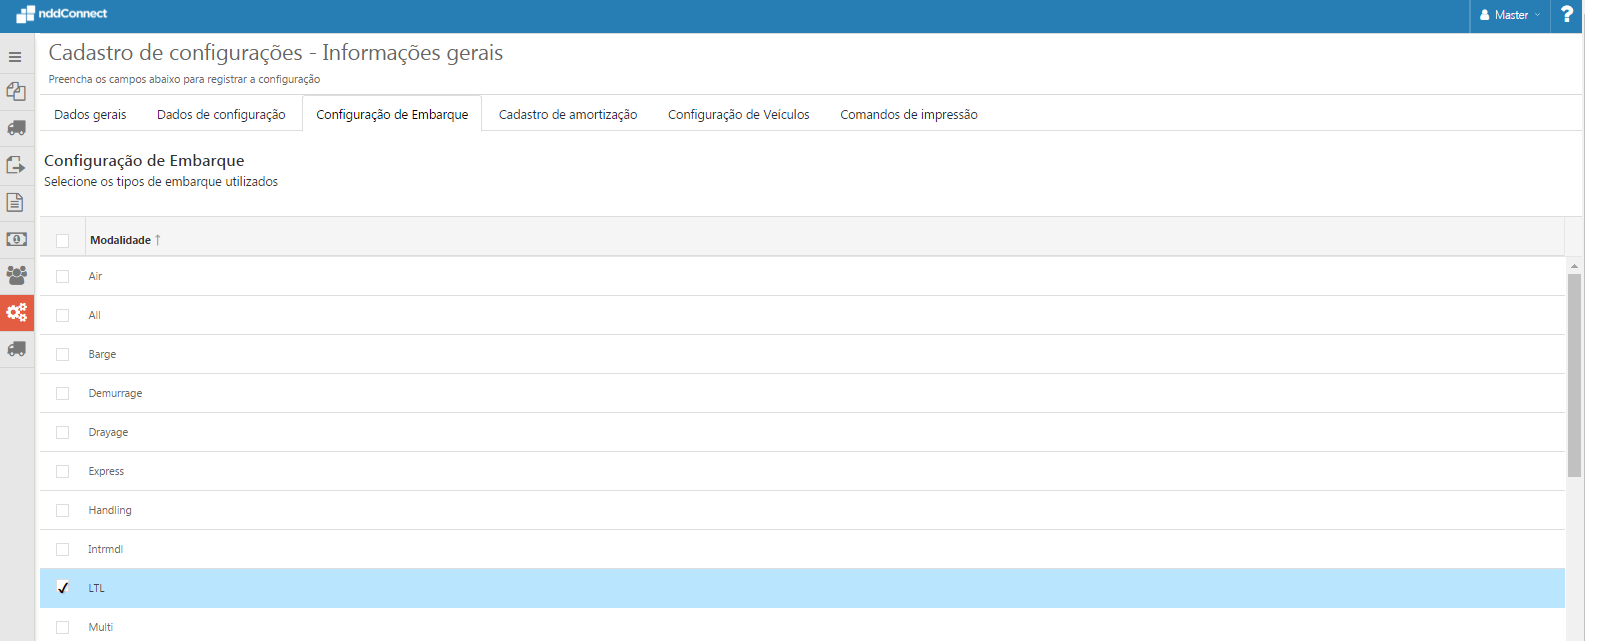Open the document page sidebar icon
This screenshot has width=1599, height=641.
[15, 202]
